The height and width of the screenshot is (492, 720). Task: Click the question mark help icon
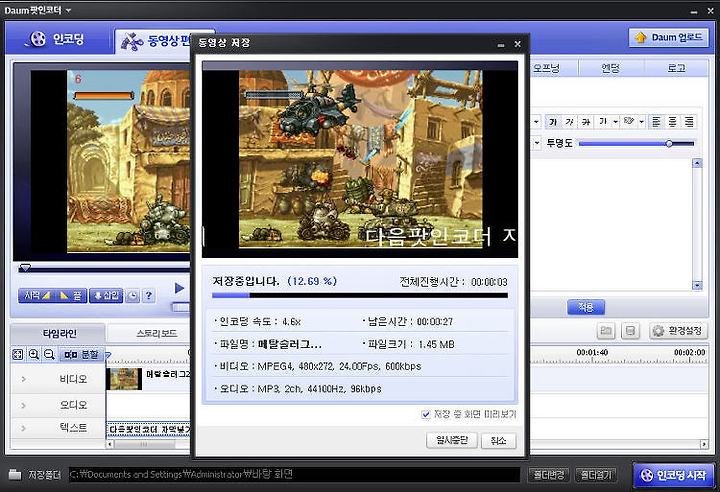[x=149, y=296]
